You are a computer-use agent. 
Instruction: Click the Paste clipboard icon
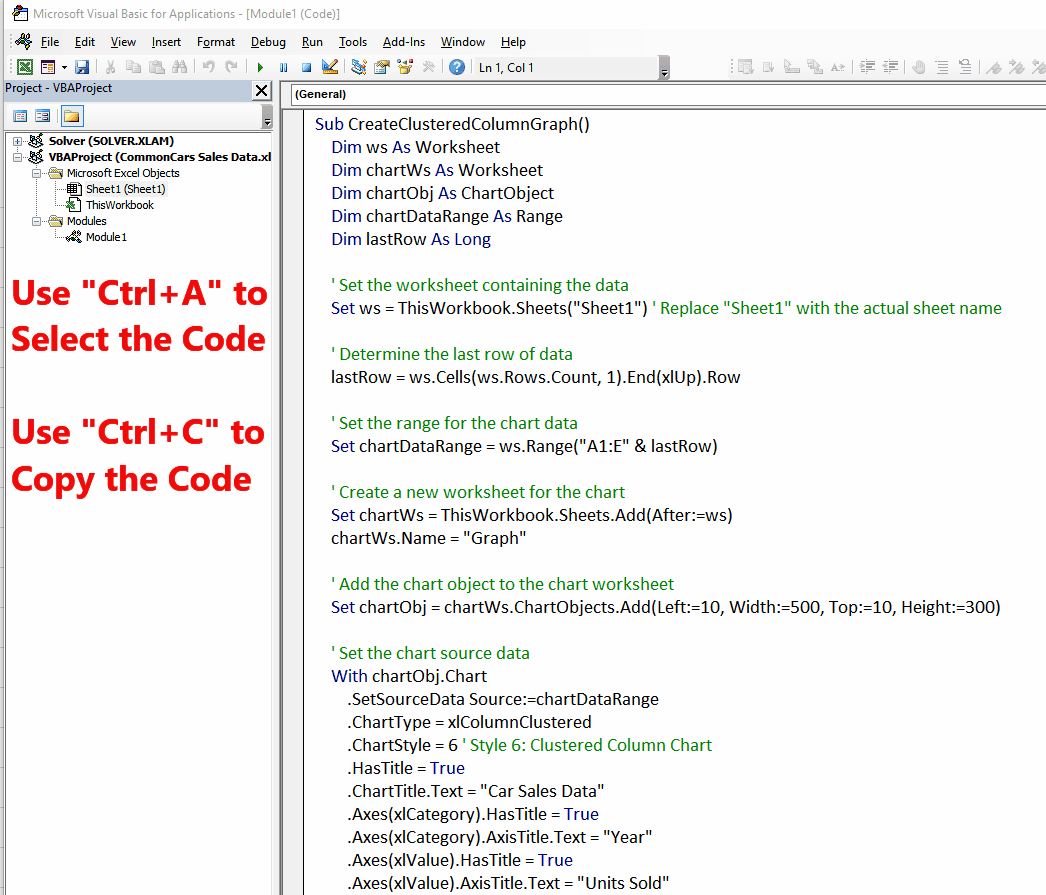157,67
